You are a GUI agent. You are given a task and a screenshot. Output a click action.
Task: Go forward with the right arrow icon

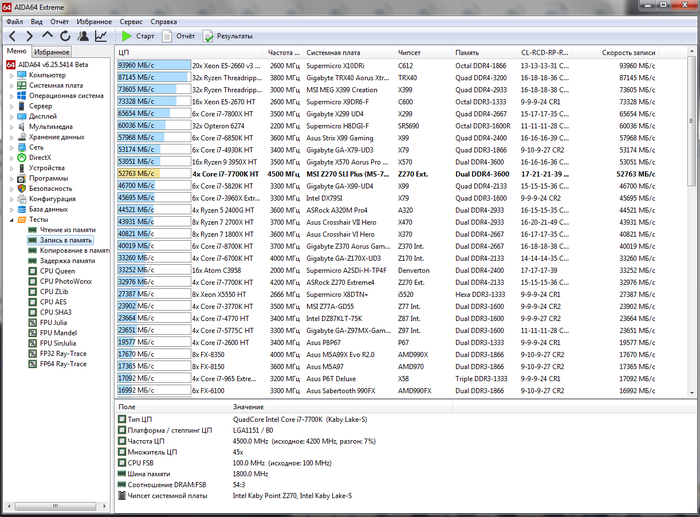tap(29, 36)
